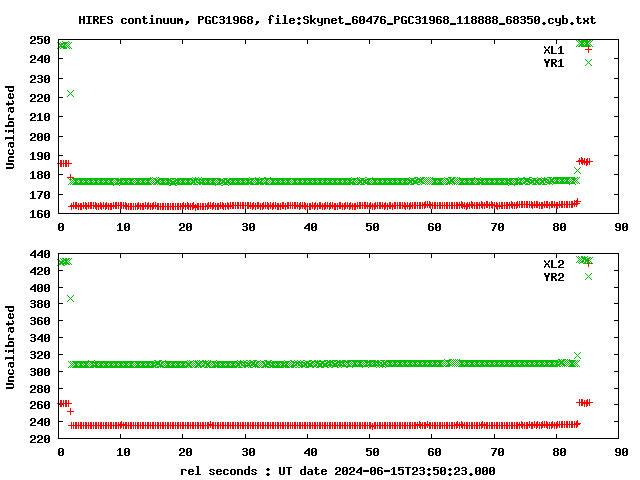This screenshot has width=640, height=480.
Task: Click the green cross marker beside YR2
Action: click(588, 277)
